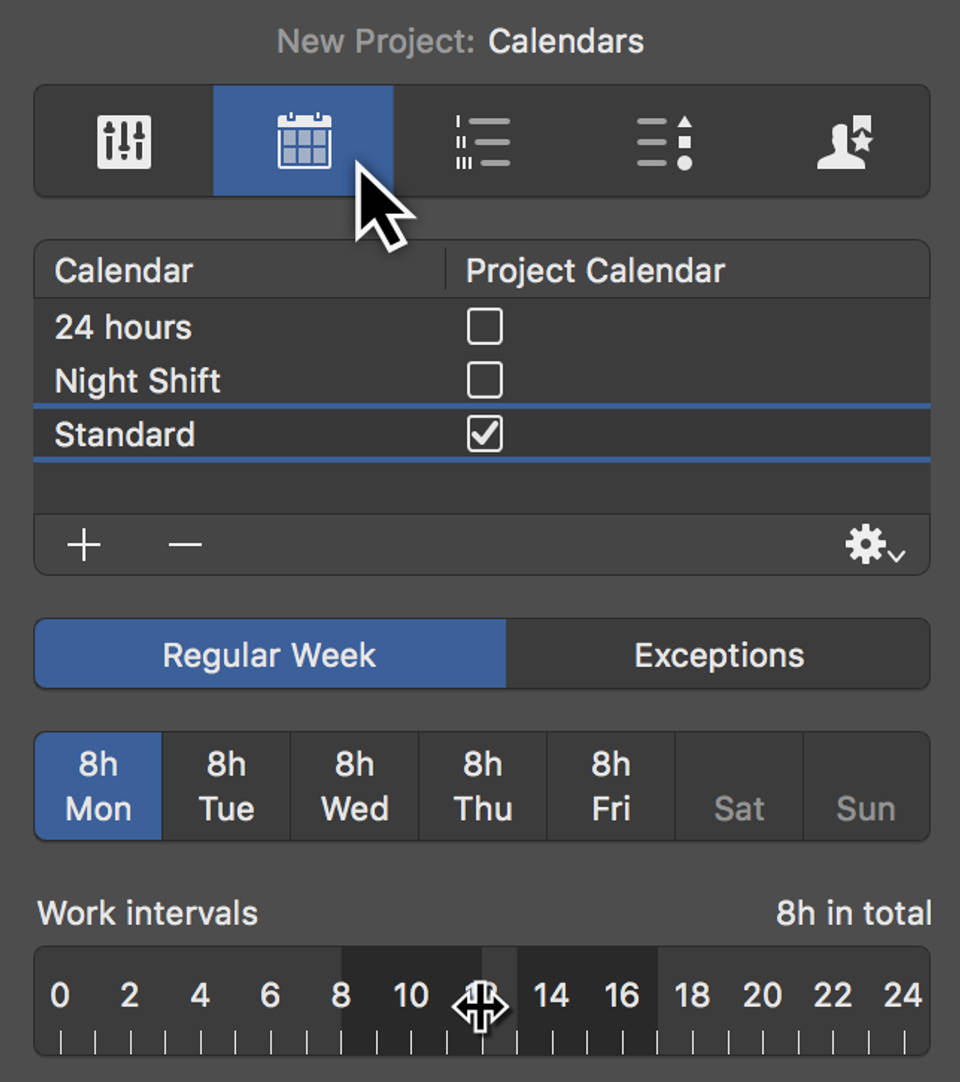Uncheck the Standard project calendar checkbox

point(484,434)
